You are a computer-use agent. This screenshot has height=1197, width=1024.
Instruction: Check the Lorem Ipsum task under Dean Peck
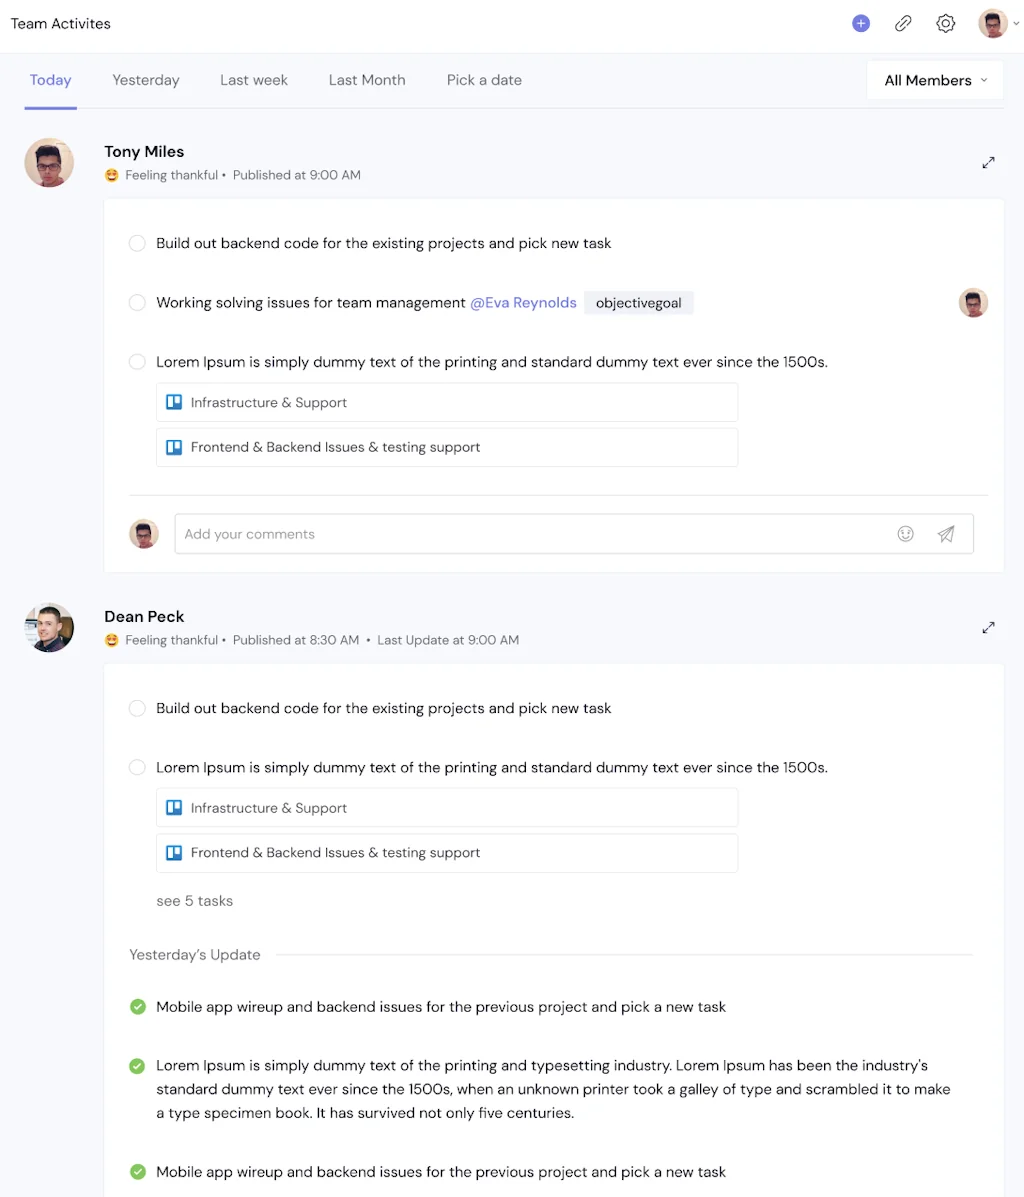137,767
